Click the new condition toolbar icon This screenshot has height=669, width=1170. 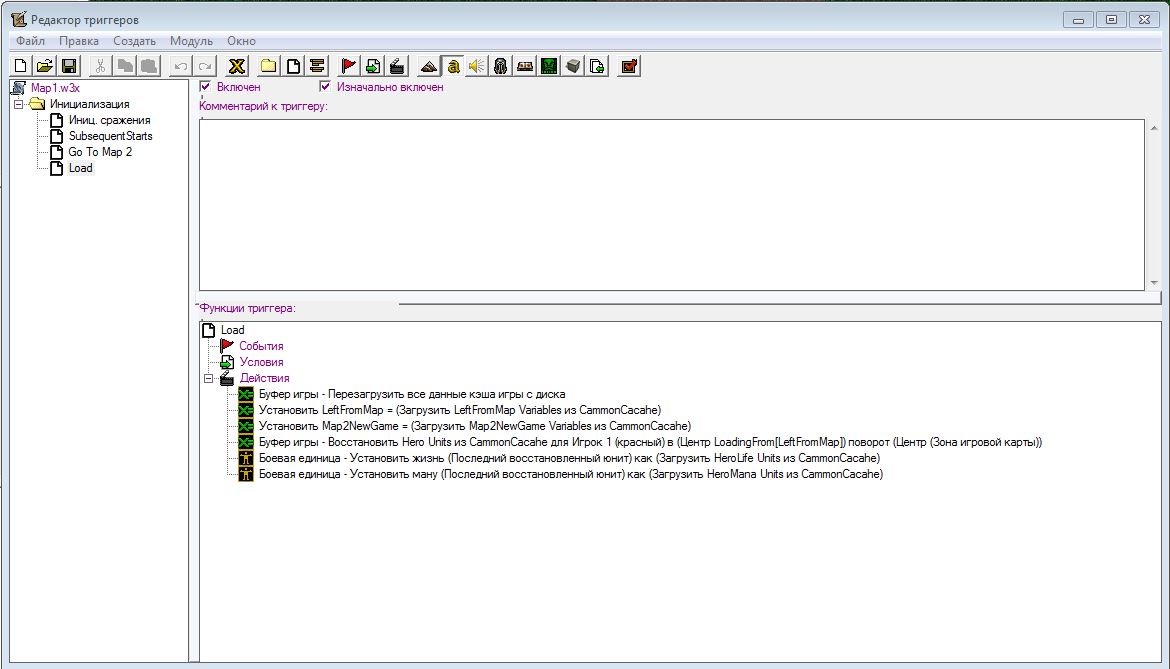pyautogui.click(x=373, y=66)
